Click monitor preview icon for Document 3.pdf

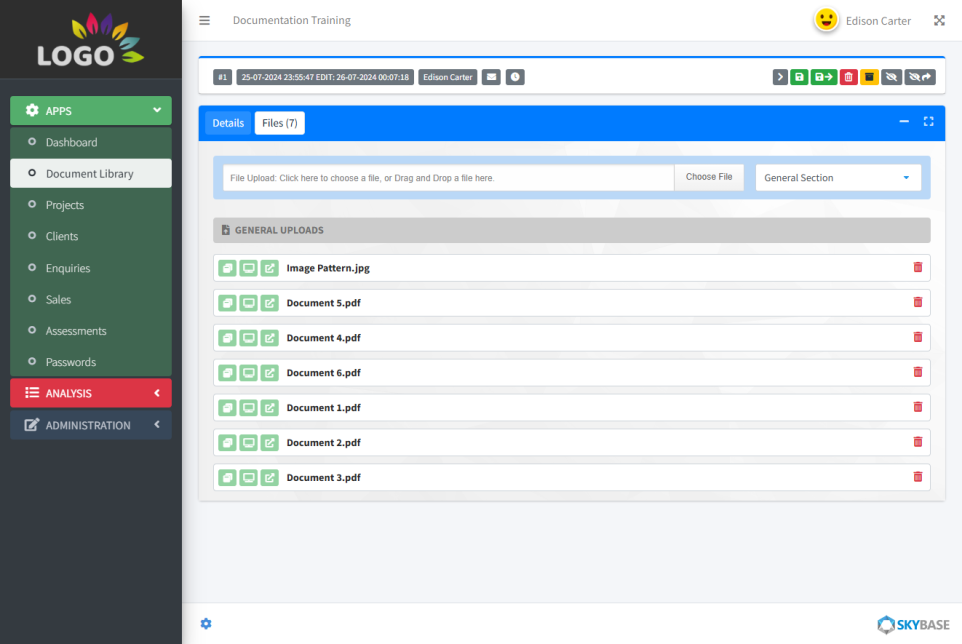[248, 478]
